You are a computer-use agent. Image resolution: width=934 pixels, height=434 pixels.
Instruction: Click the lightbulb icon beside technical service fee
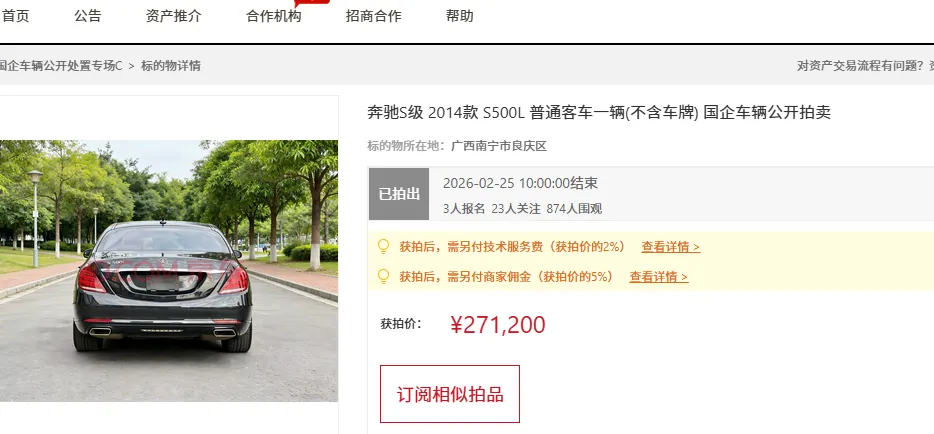[384, 246]
